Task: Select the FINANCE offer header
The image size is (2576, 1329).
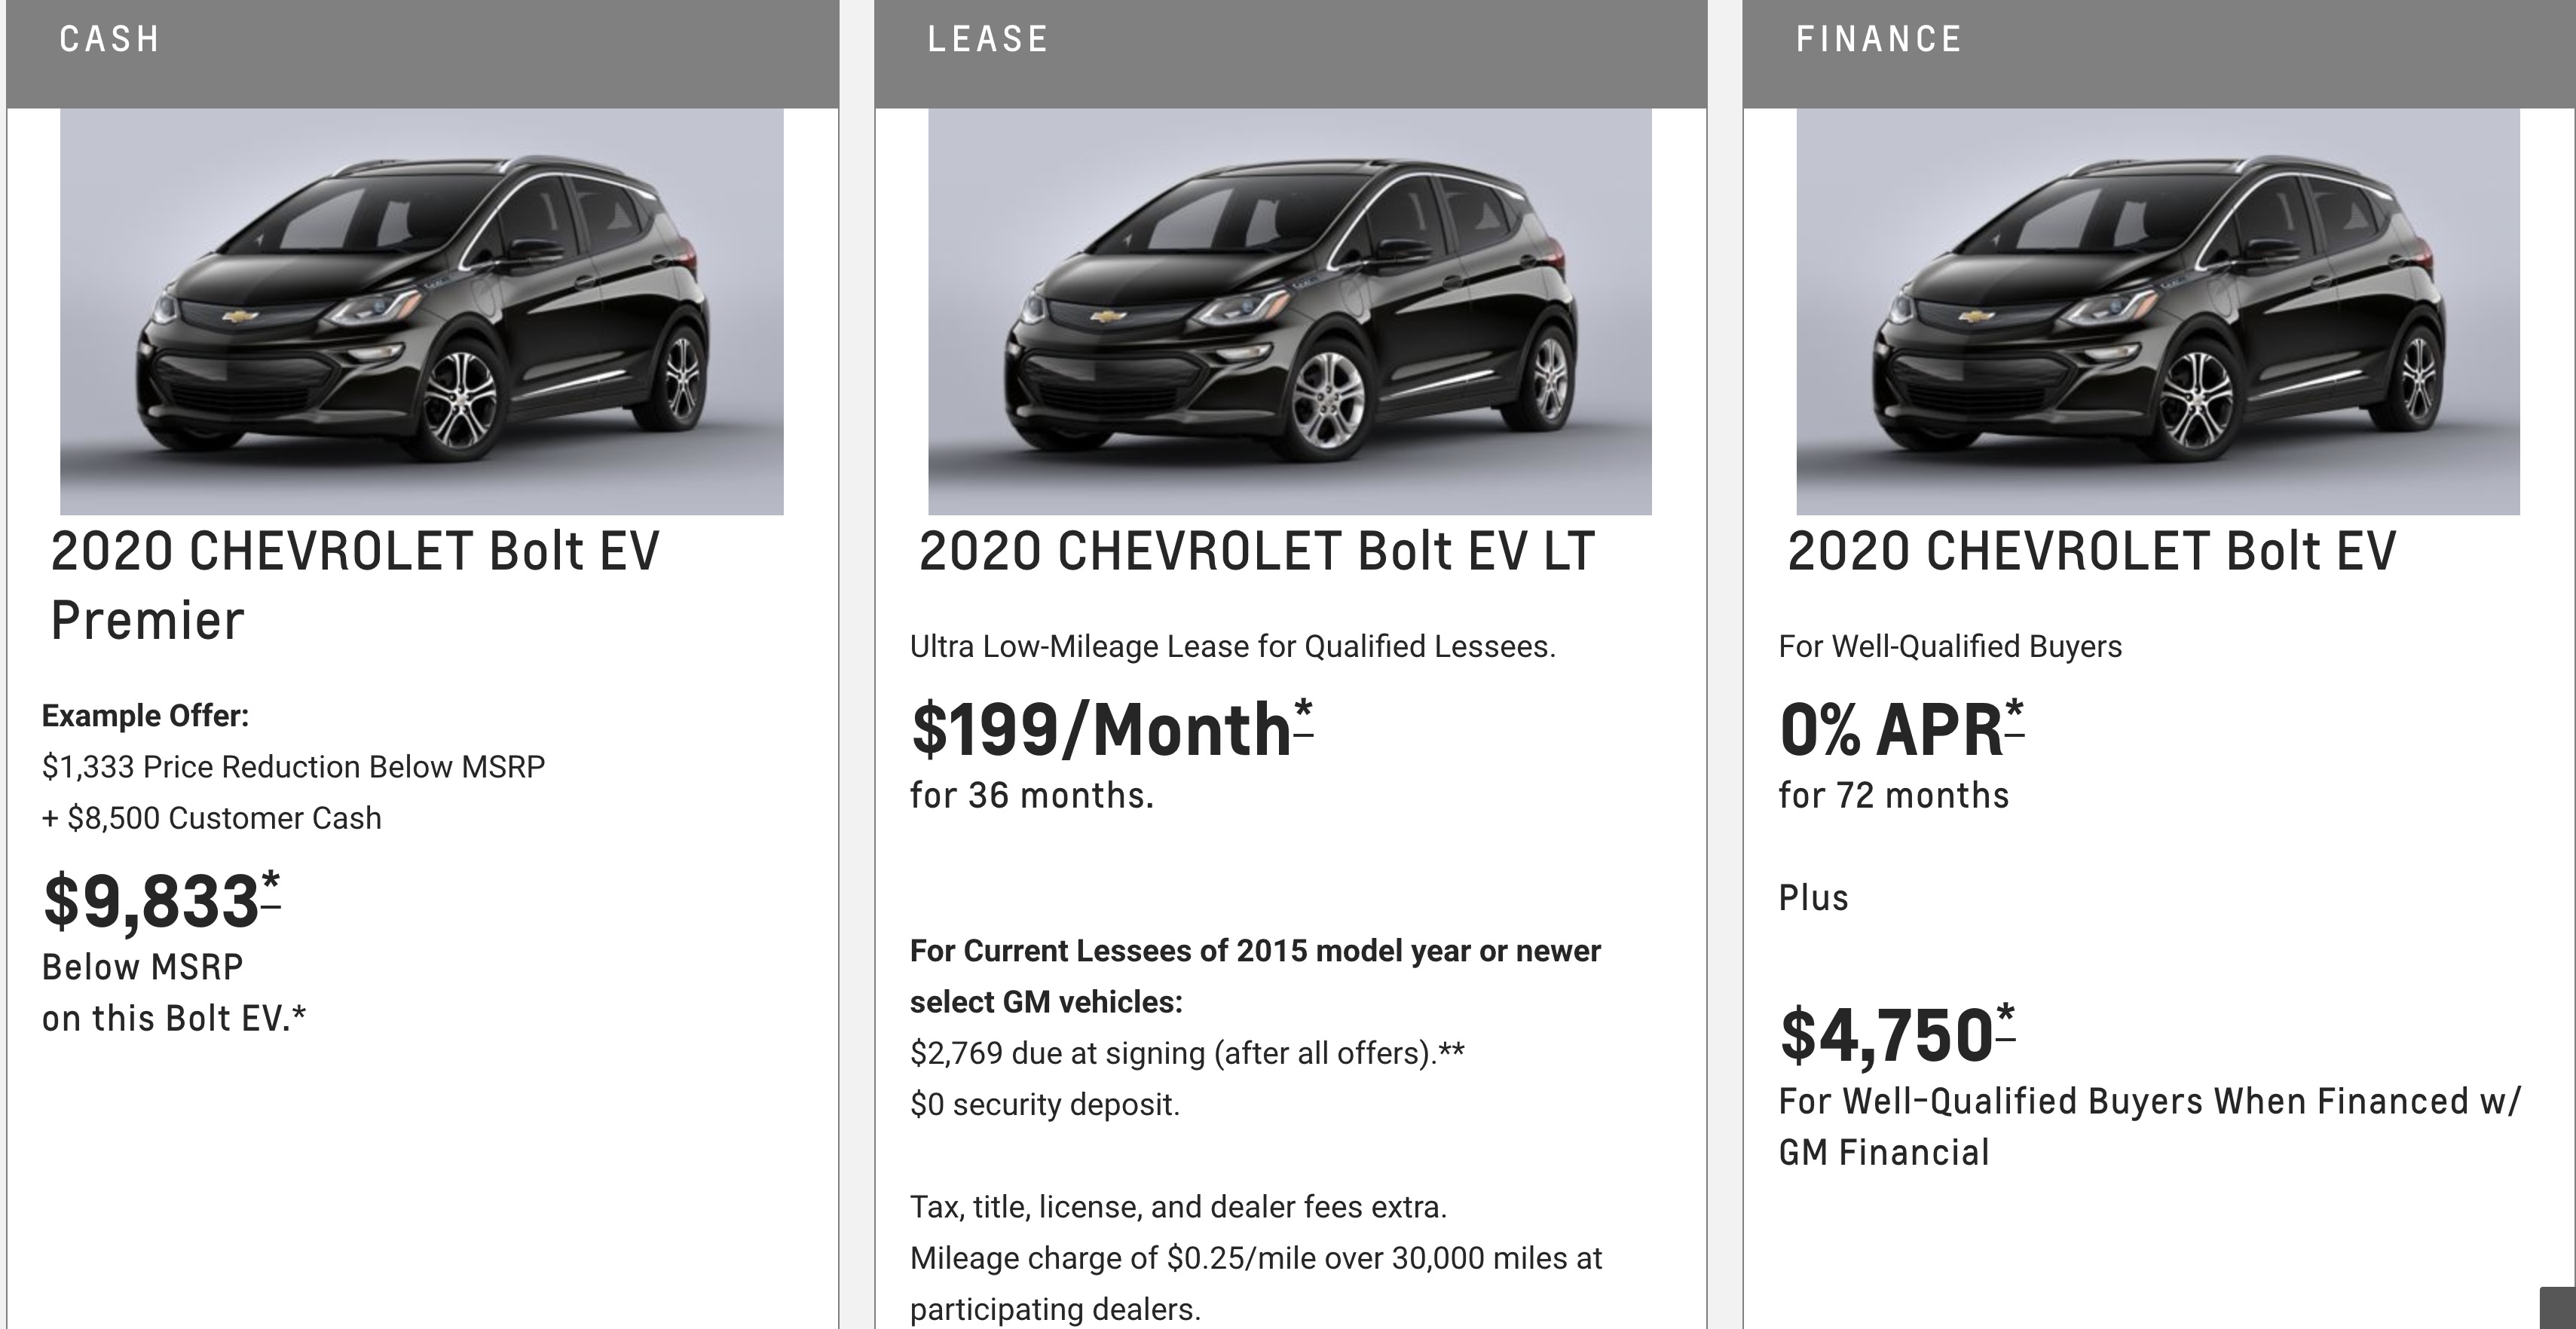Action: (1879, 40)
